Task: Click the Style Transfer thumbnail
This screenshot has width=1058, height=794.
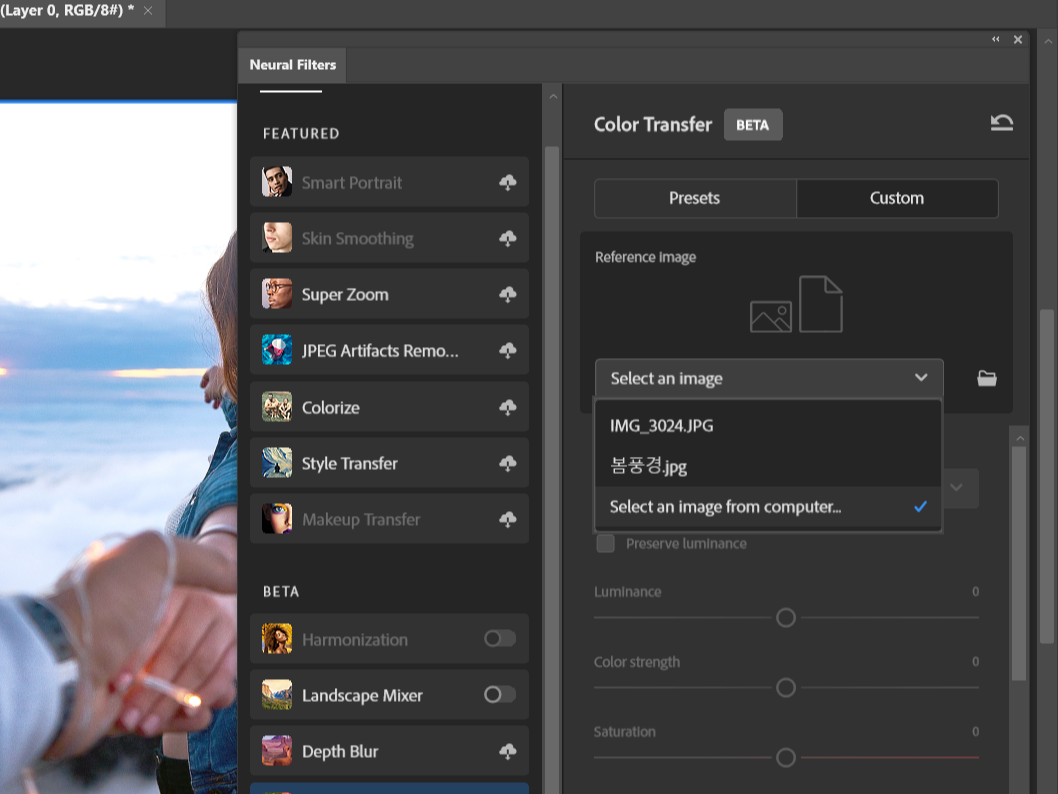Action: (x=277, y=462)
